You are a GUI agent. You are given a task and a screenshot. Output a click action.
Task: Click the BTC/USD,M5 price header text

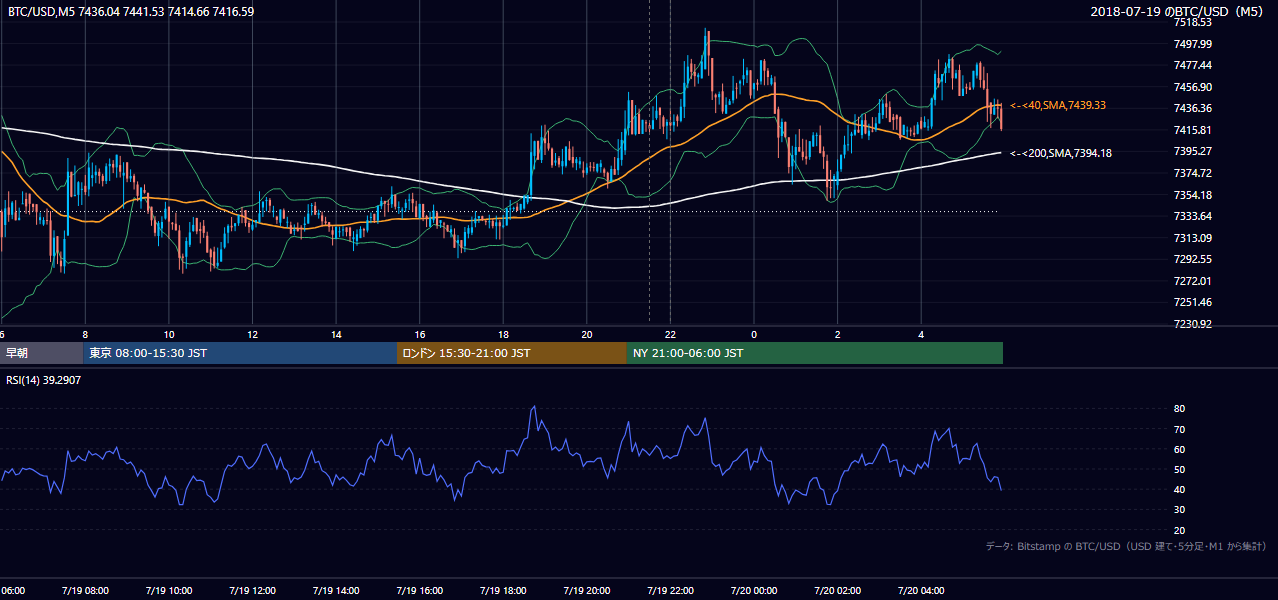[x=131, y=11]
